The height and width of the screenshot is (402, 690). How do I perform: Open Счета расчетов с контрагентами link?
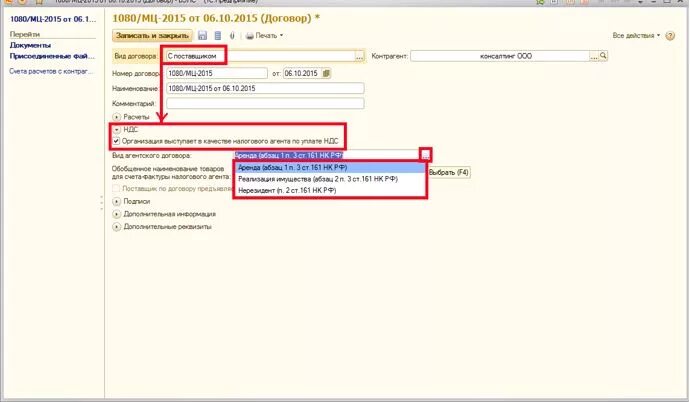click(x=51, y=71)
